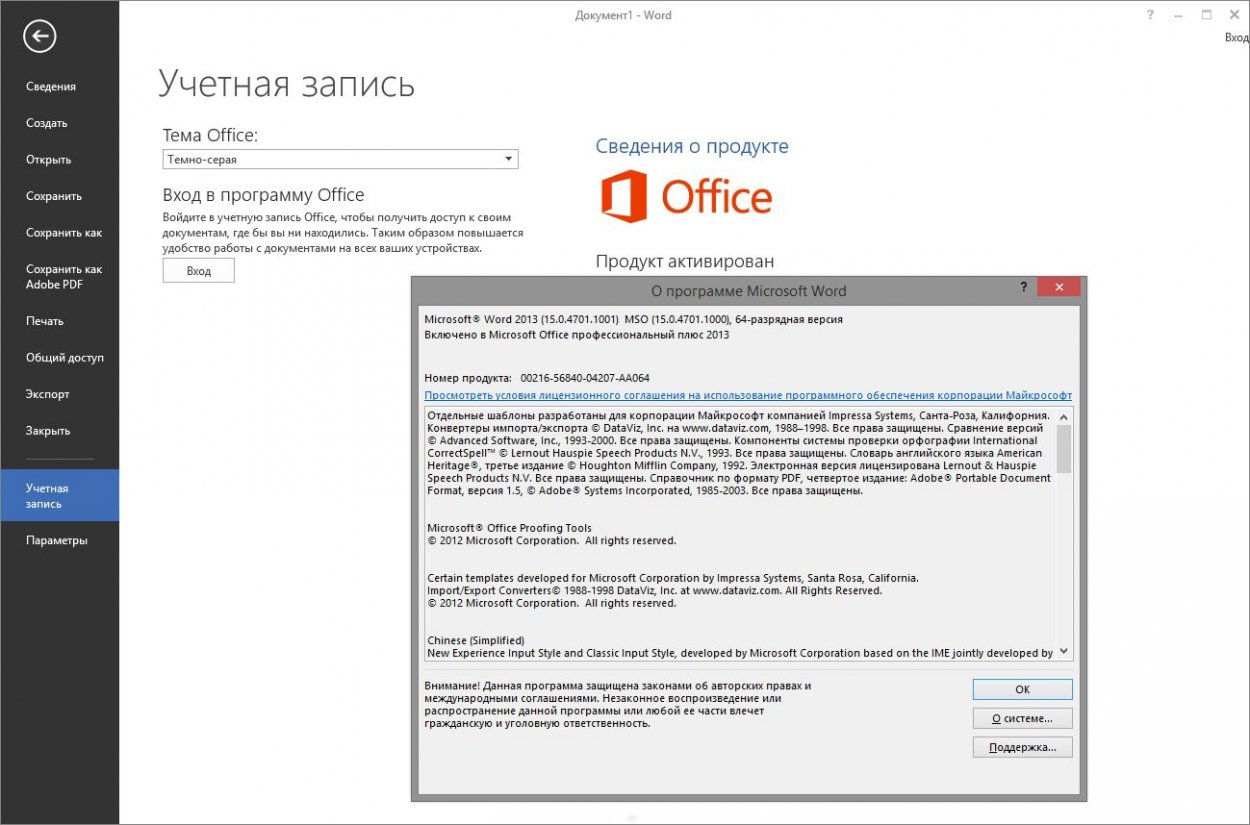This screenshot has width=1250, height=825.
Task: Click scrollbar up arrow in license text
Action: pos(1063,416)
